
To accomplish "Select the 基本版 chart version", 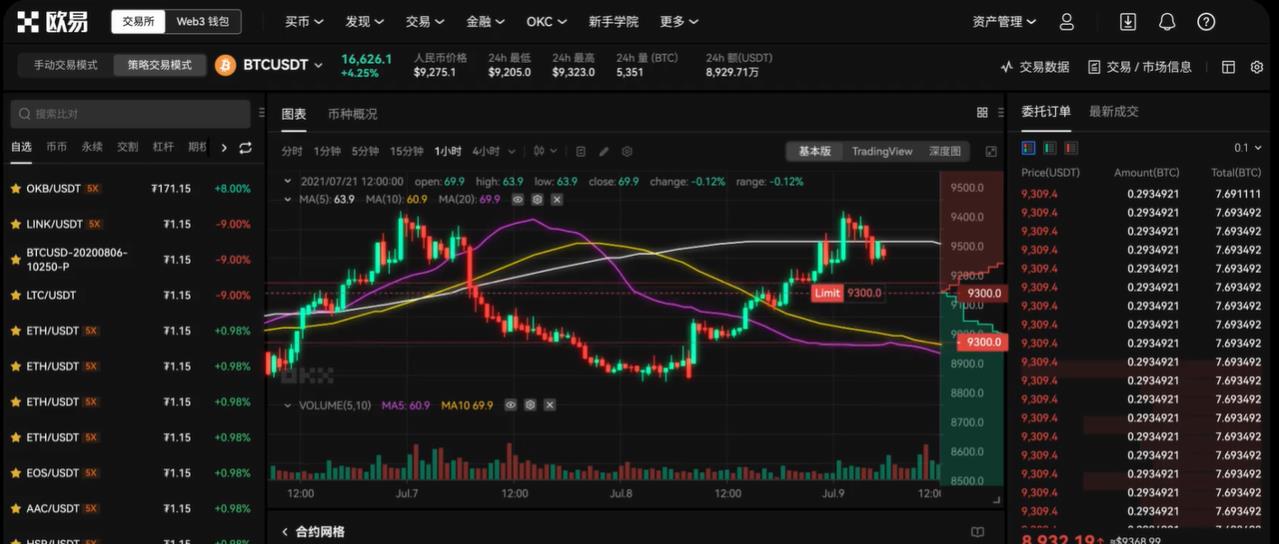I will (814, 151).
